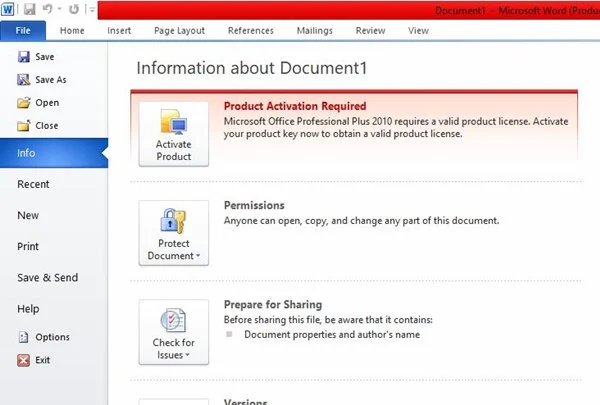This screenshot has width=600, height=405.
Task: Open the Save & Send section
Action: [47, 278]
